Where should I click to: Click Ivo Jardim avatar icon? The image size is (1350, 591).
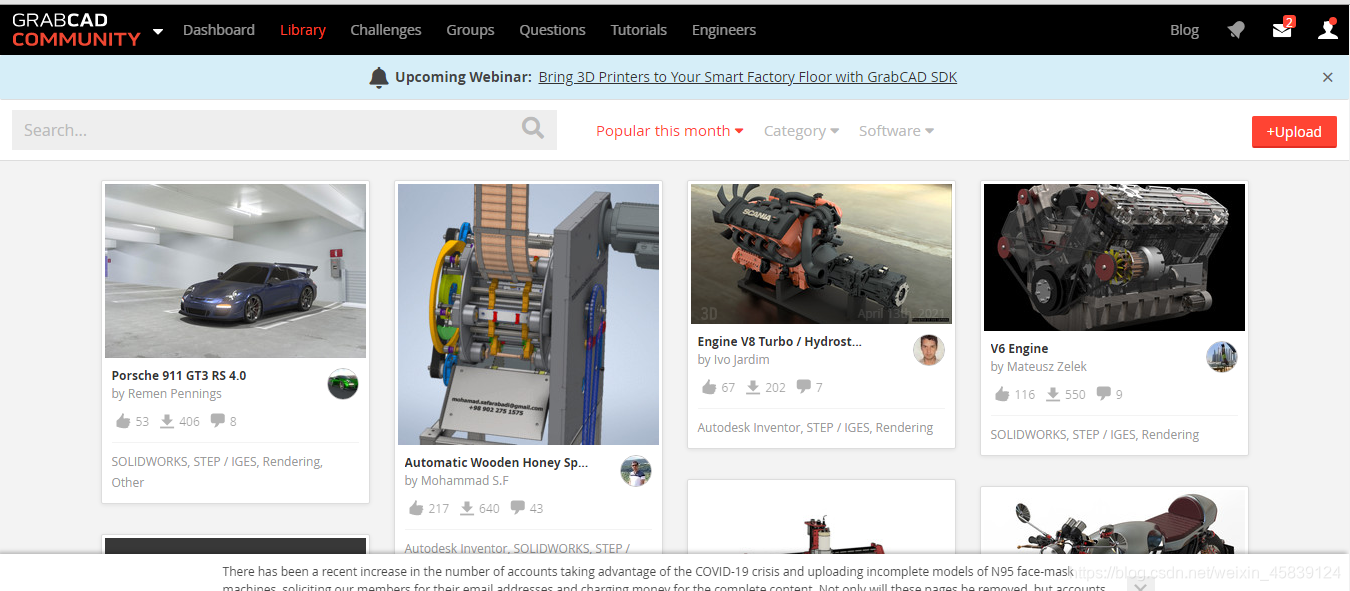point(929,350)
